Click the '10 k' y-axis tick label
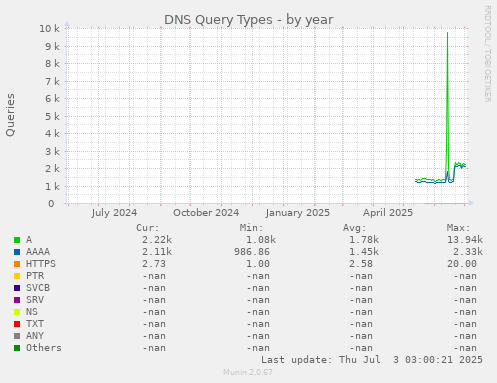Viewport: 497px width, 383px height. click(50, 29)
